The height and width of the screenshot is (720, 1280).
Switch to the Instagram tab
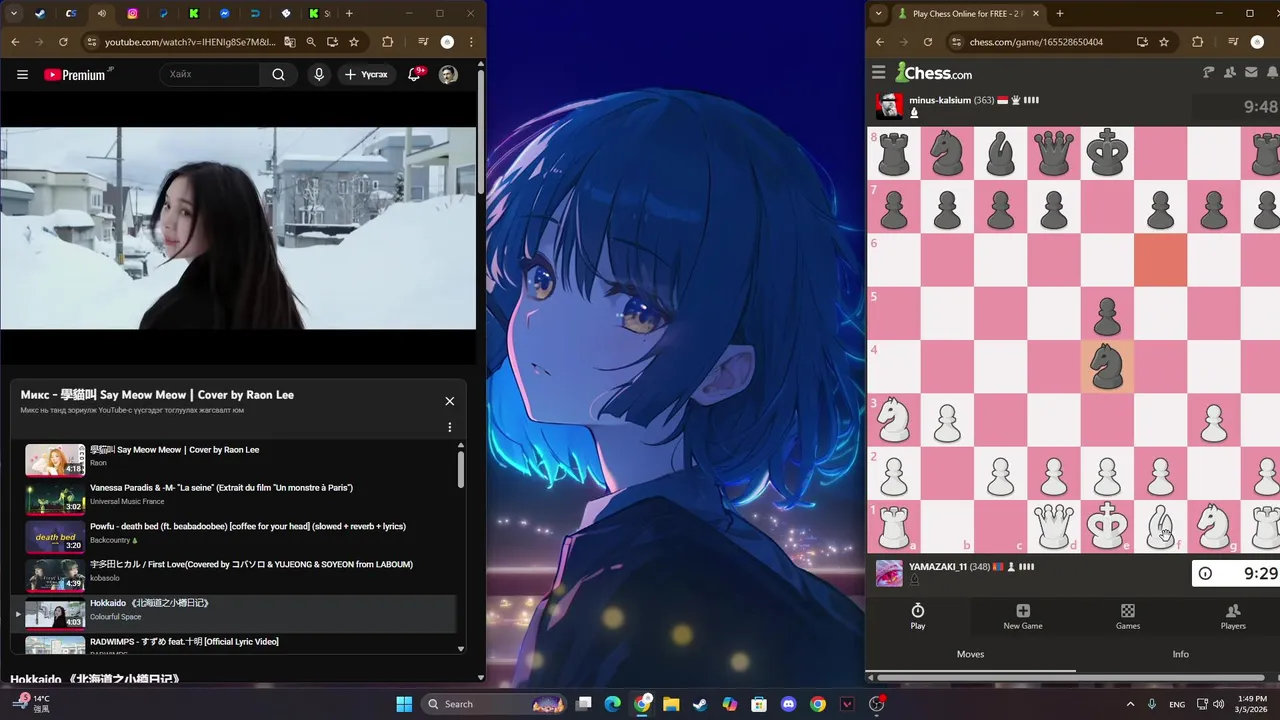tap(132, 14)
